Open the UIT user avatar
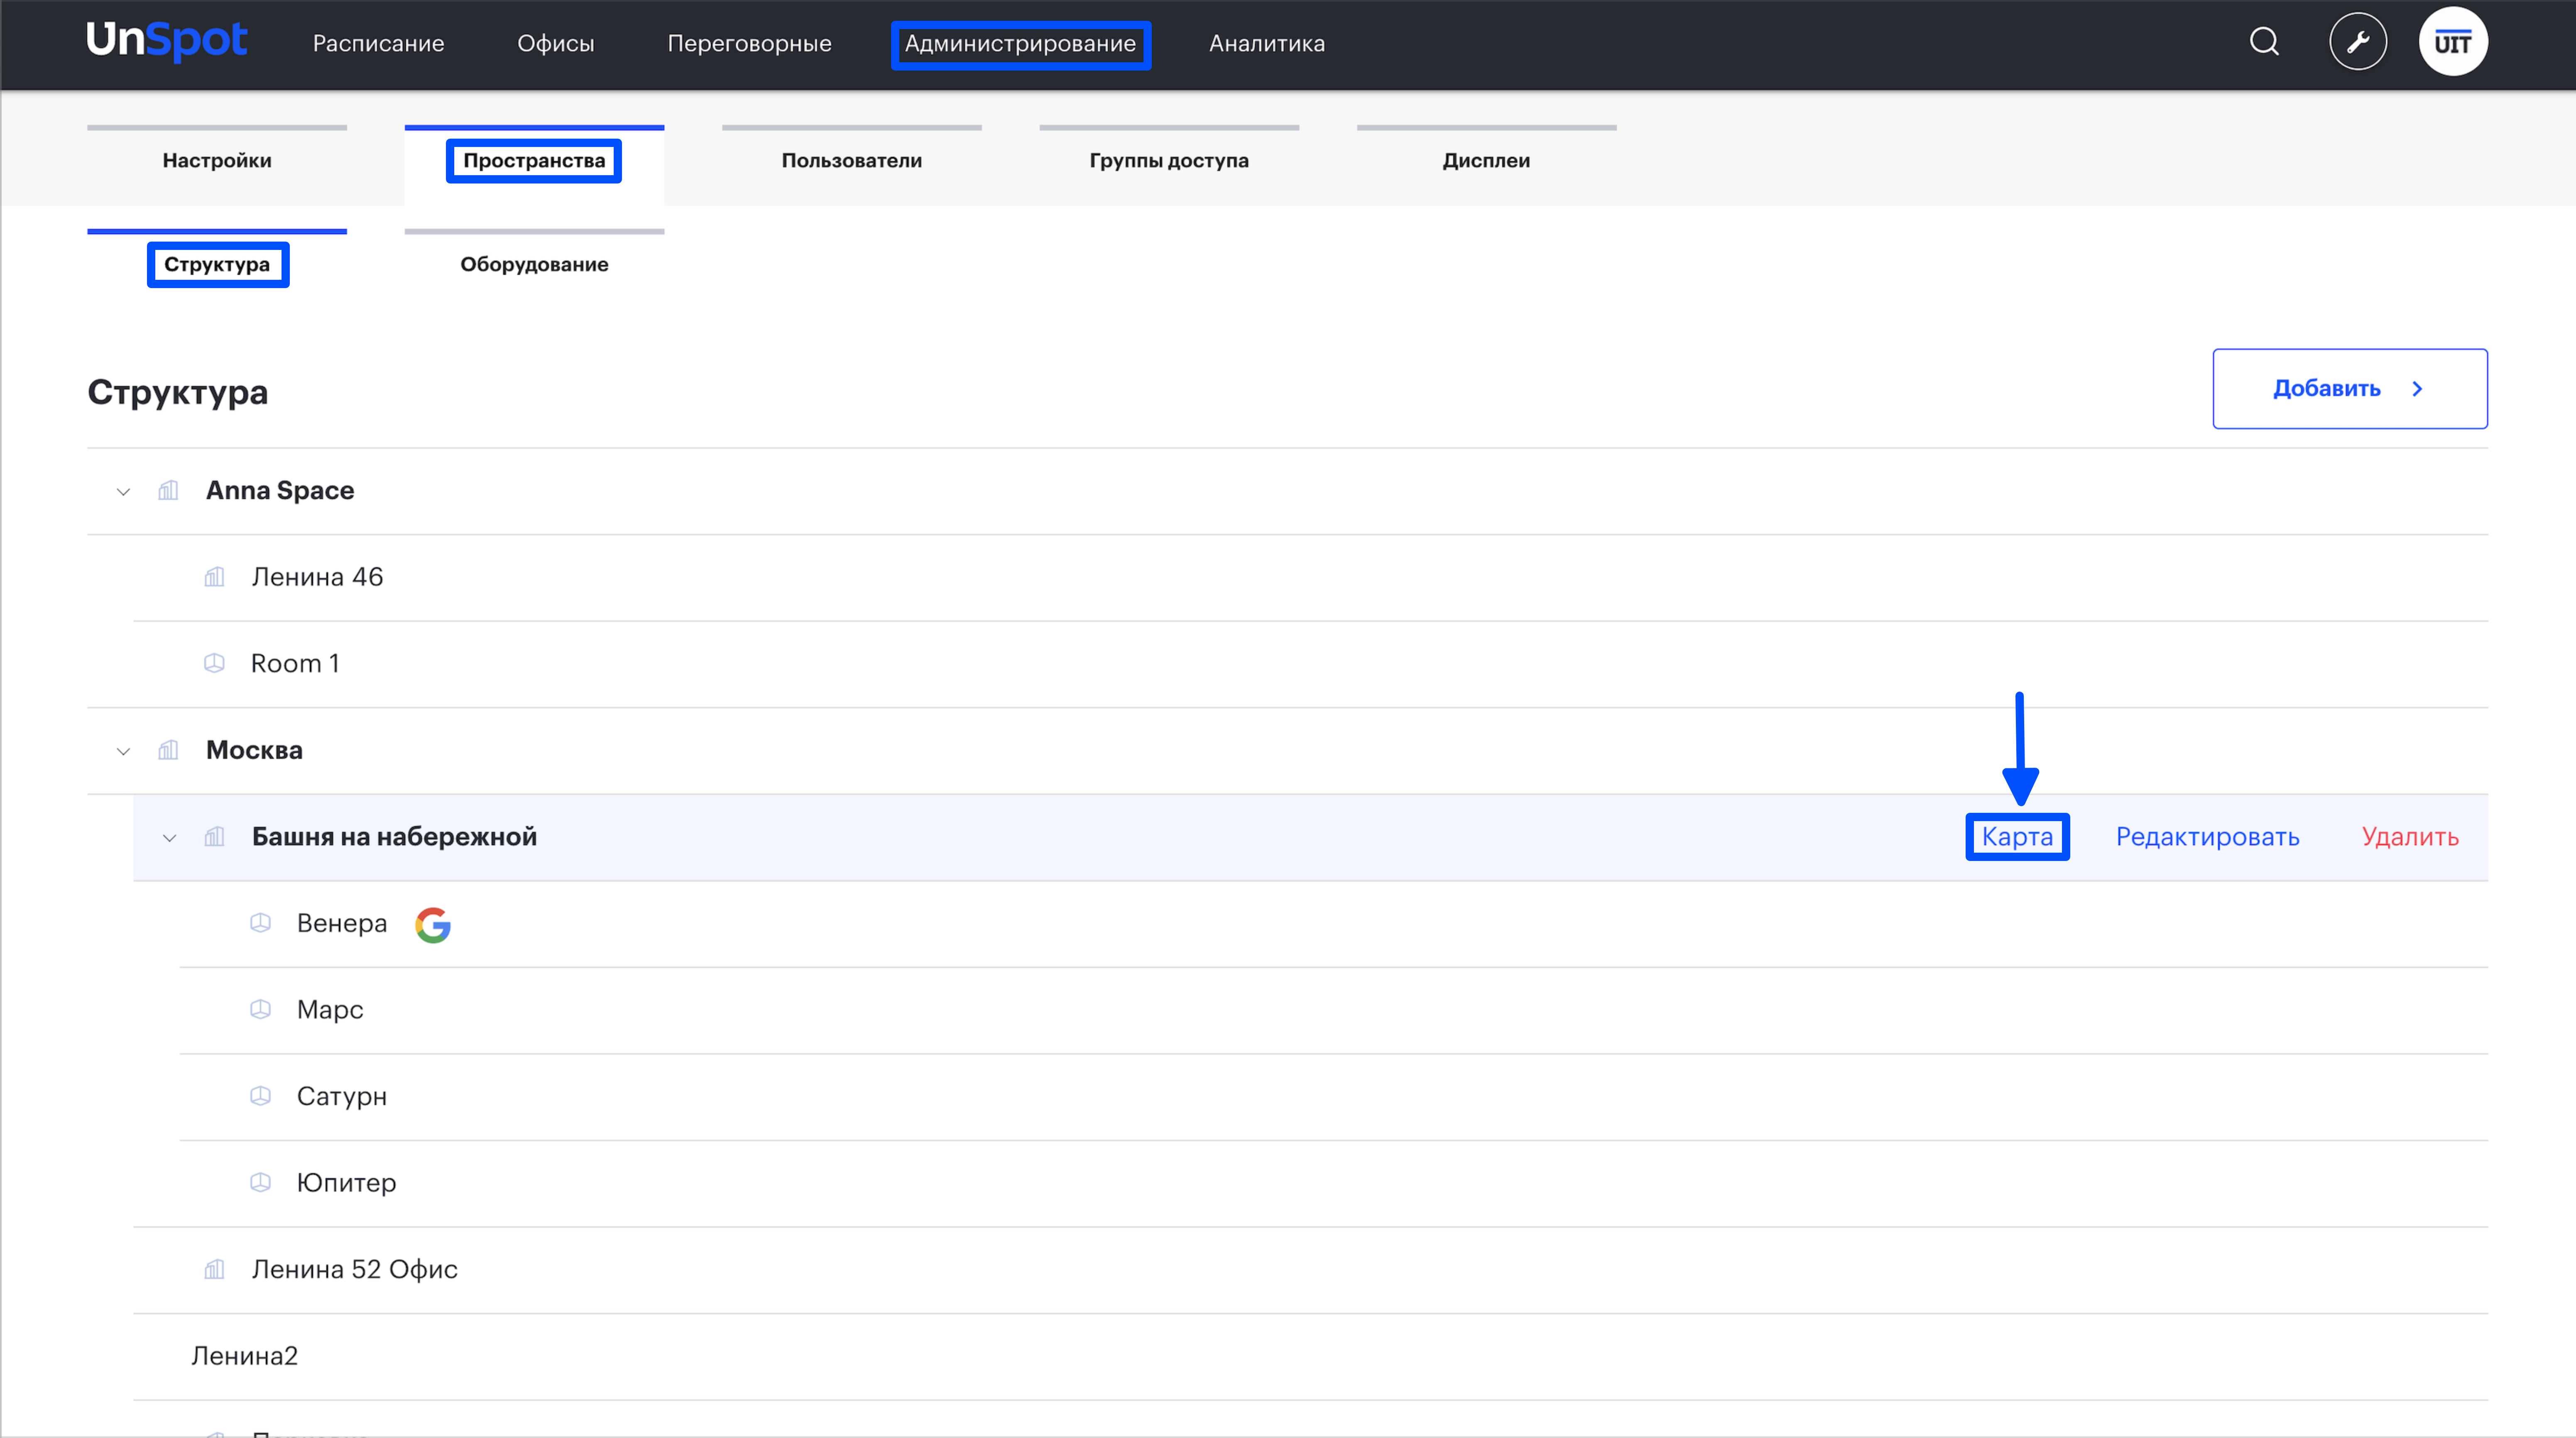The width and height of the screenshot is (2576, 1438). point(2453,42)
